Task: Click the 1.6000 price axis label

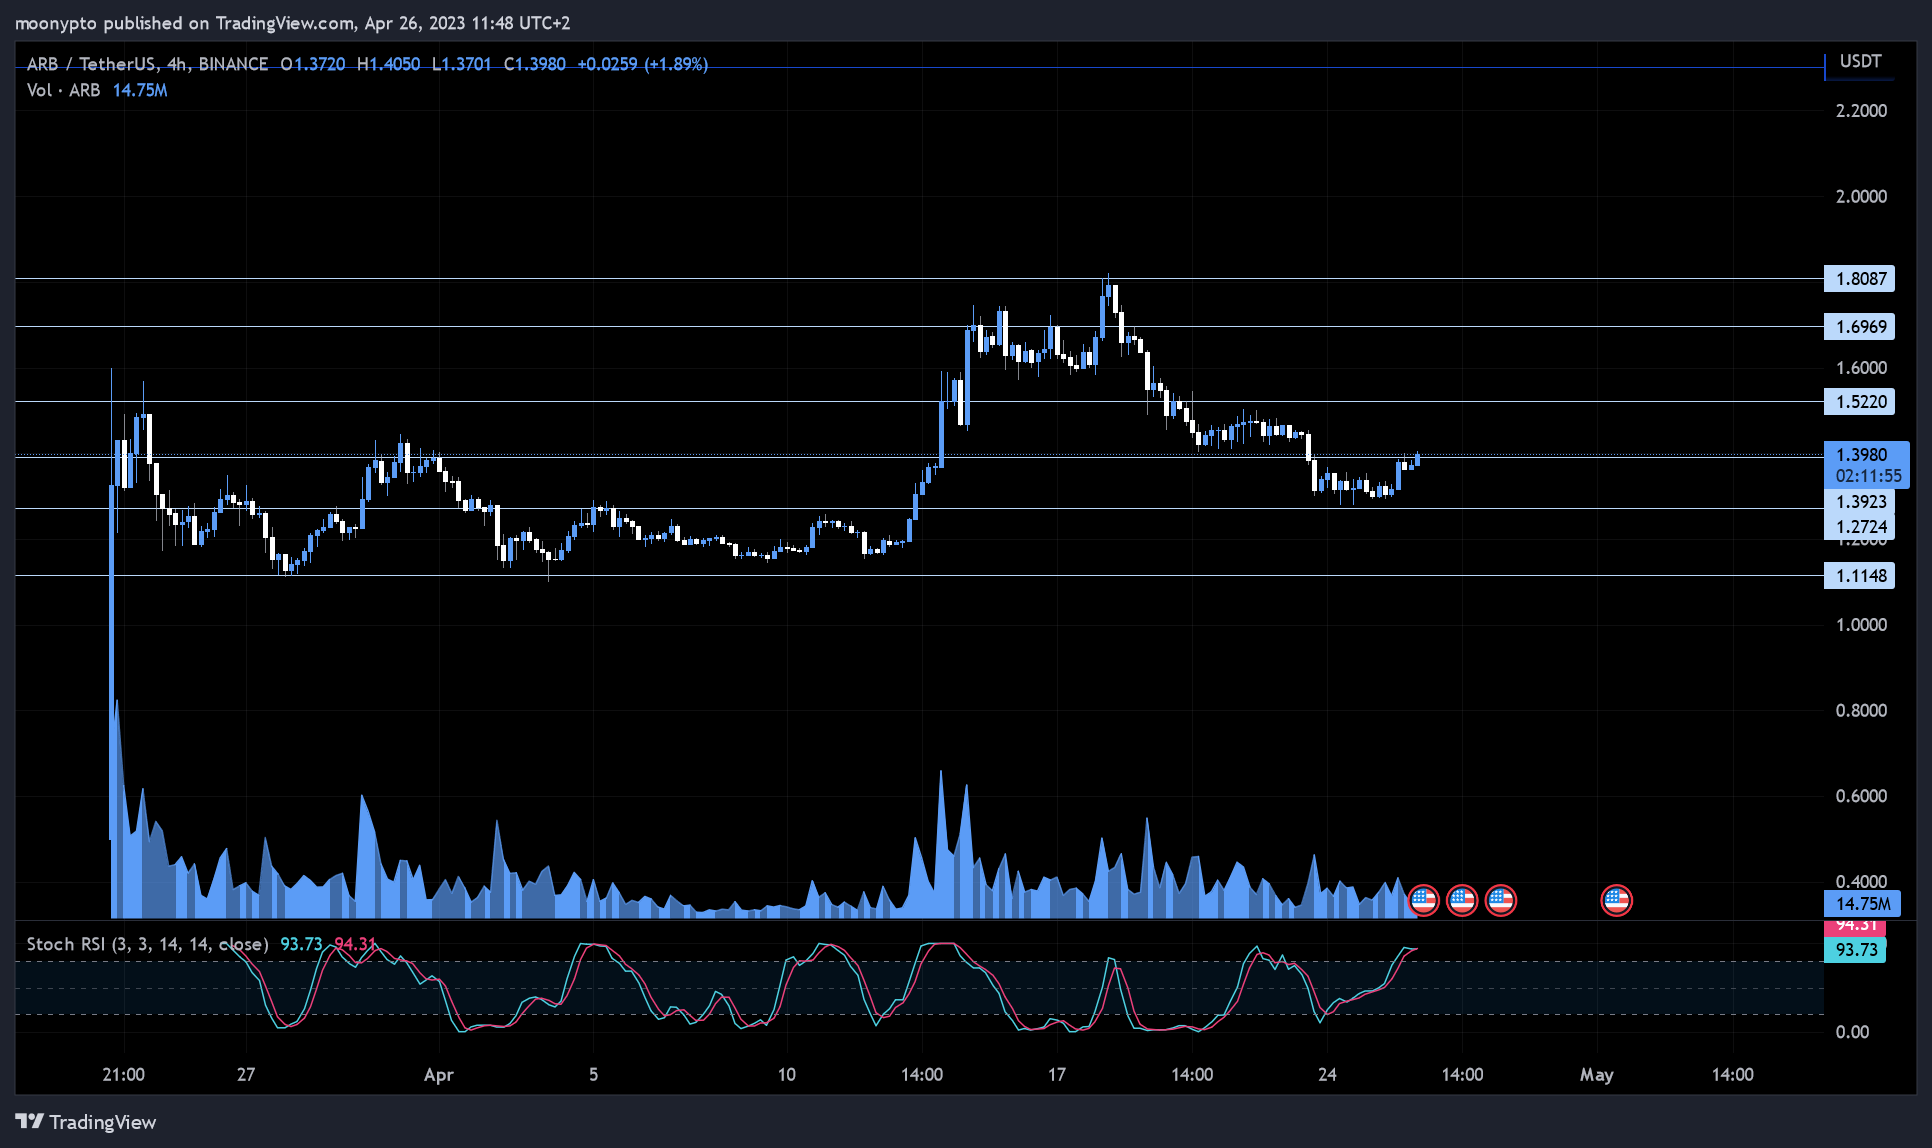Action: point(1861,368)
